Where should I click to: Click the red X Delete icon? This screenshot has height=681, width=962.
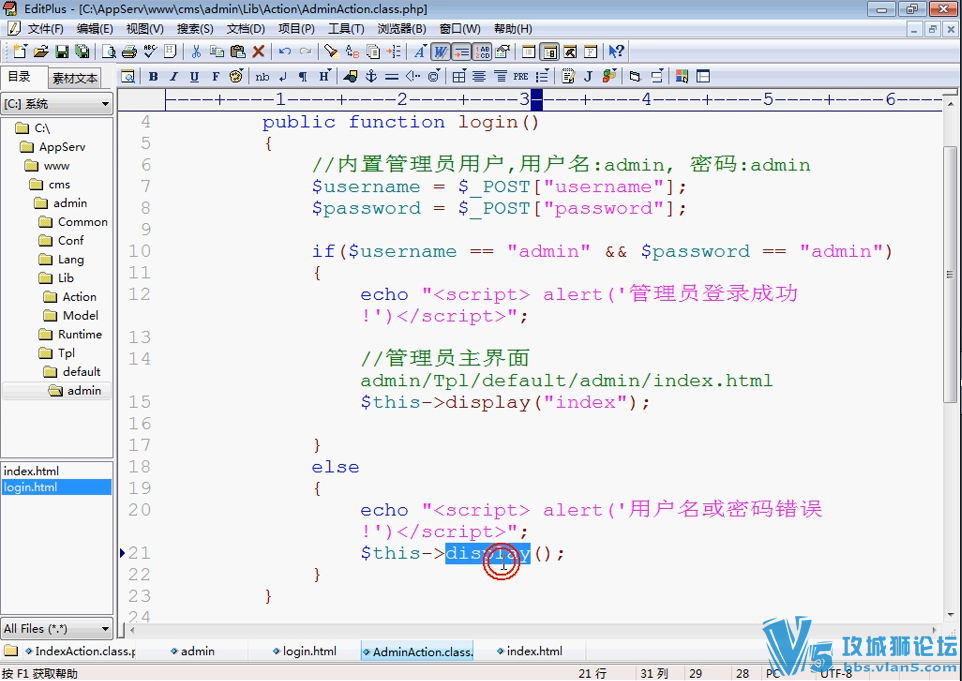(258, 52)
